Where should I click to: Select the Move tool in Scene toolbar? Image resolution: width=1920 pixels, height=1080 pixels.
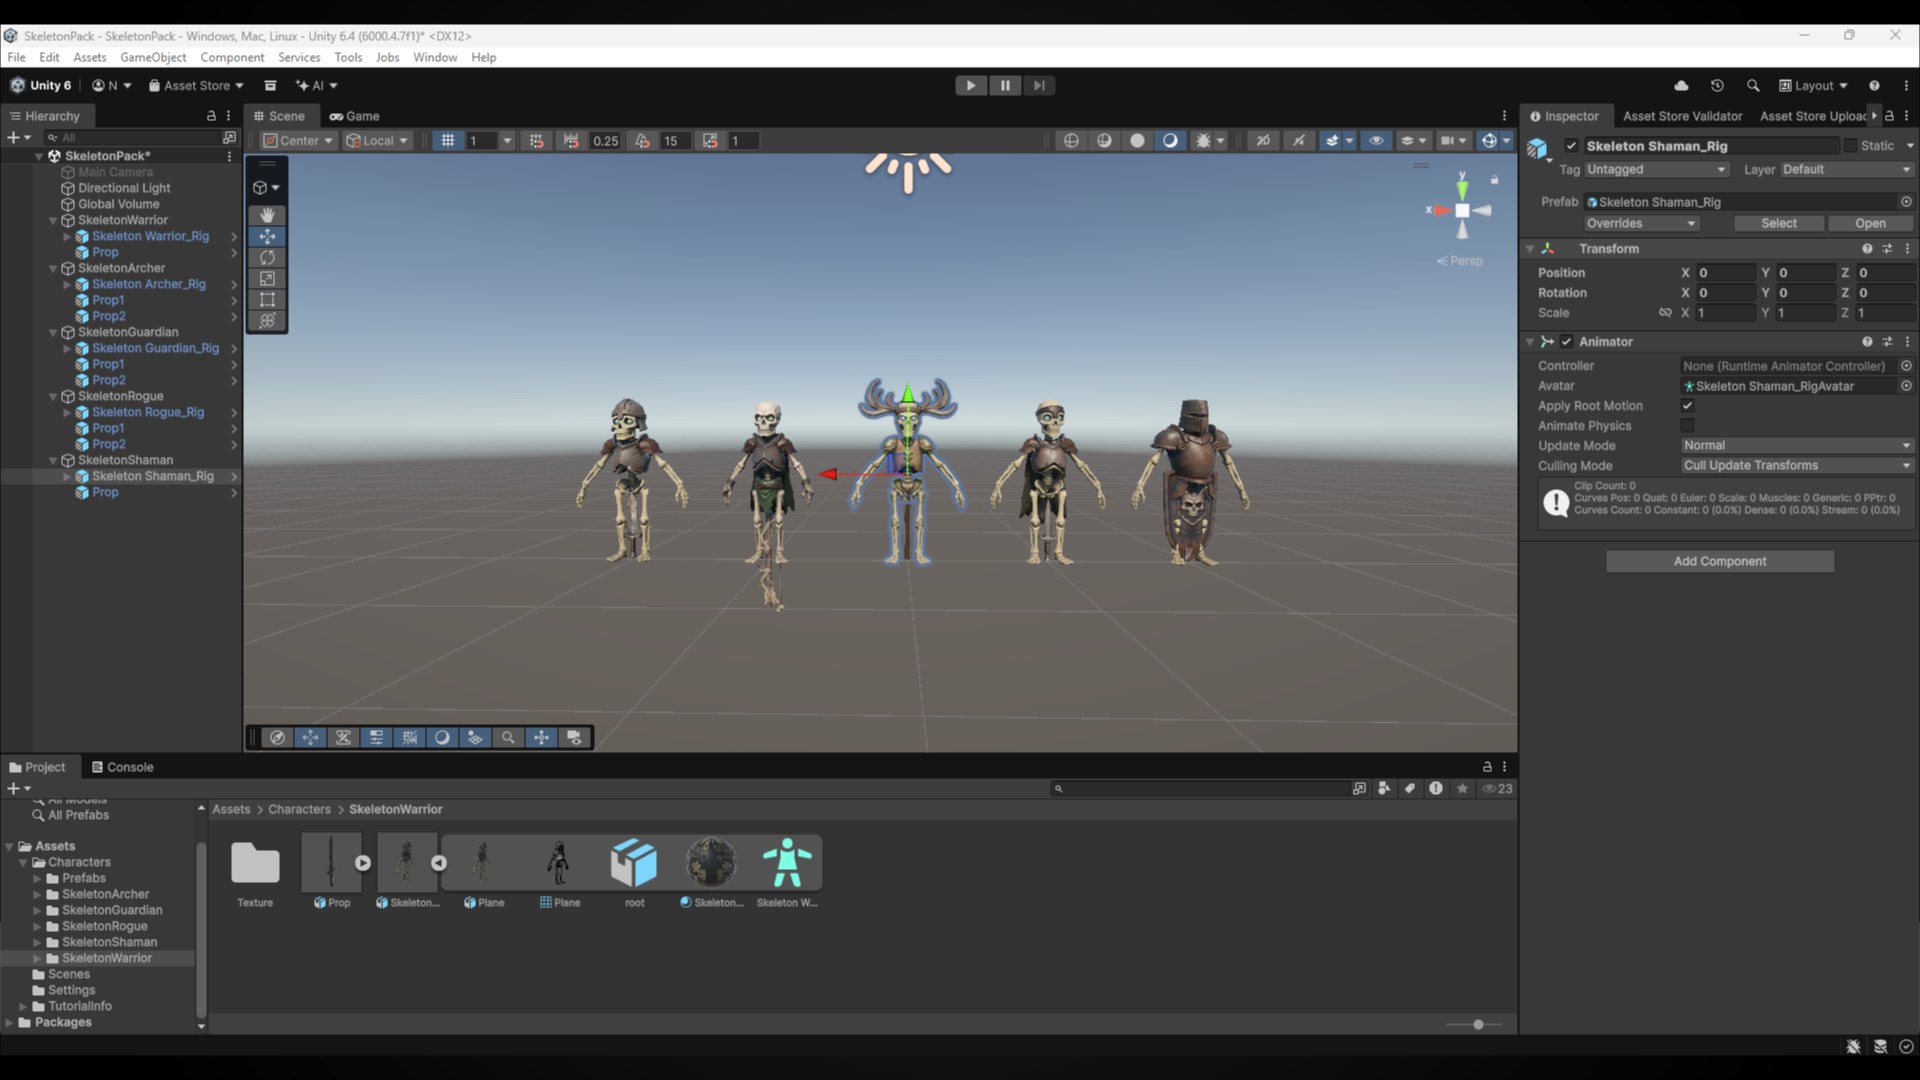coord(267,236)
